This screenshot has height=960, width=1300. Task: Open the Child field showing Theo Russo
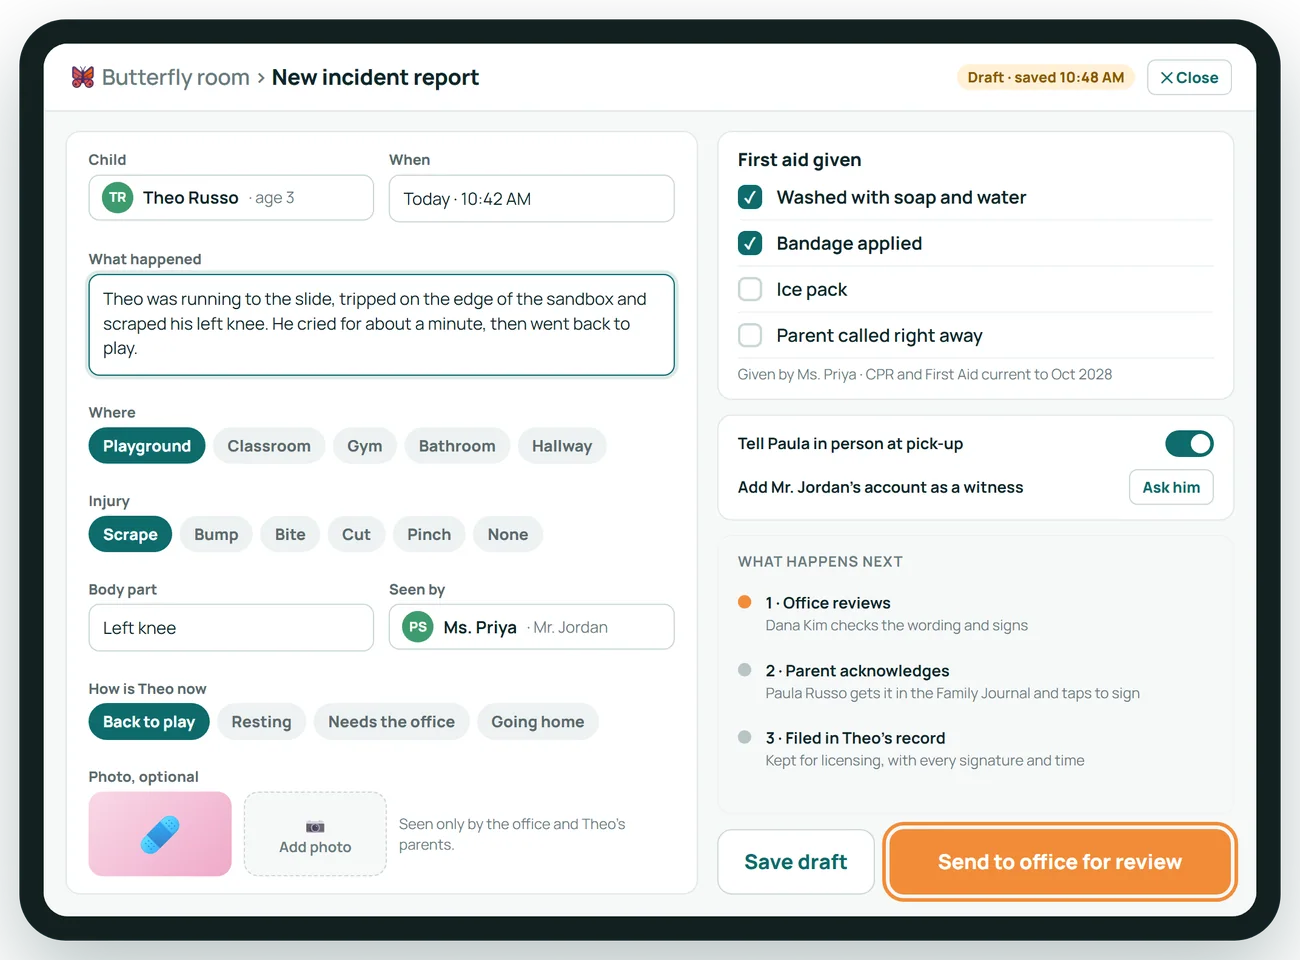click(x=231, y=198)
